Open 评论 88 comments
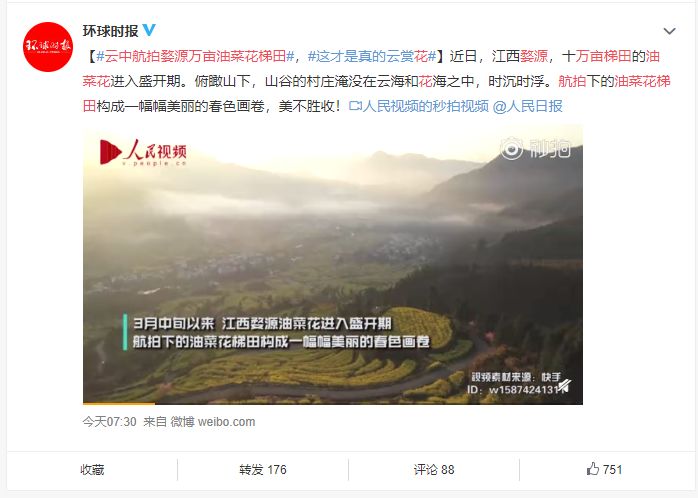Viewport: 698px width, 498px height. click(x=434, y=470)
